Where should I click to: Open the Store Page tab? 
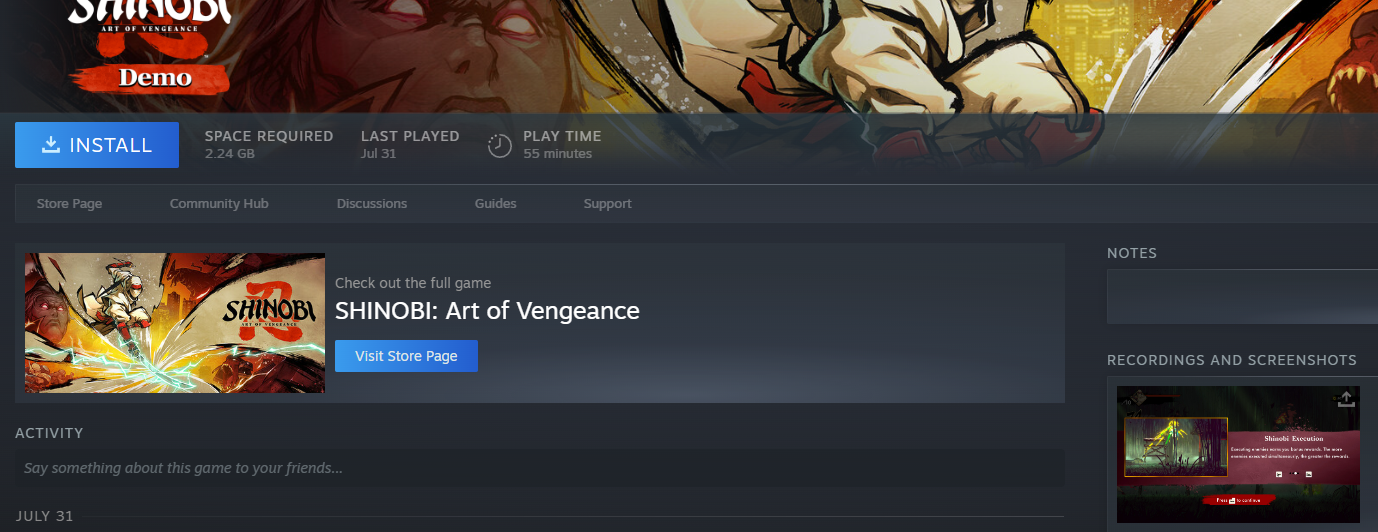[70, 203]
